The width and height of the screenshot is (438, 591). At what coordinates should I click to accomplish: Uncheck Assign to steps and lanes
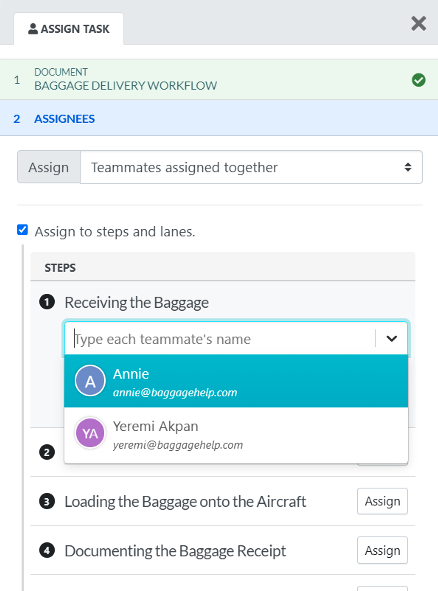23,230
